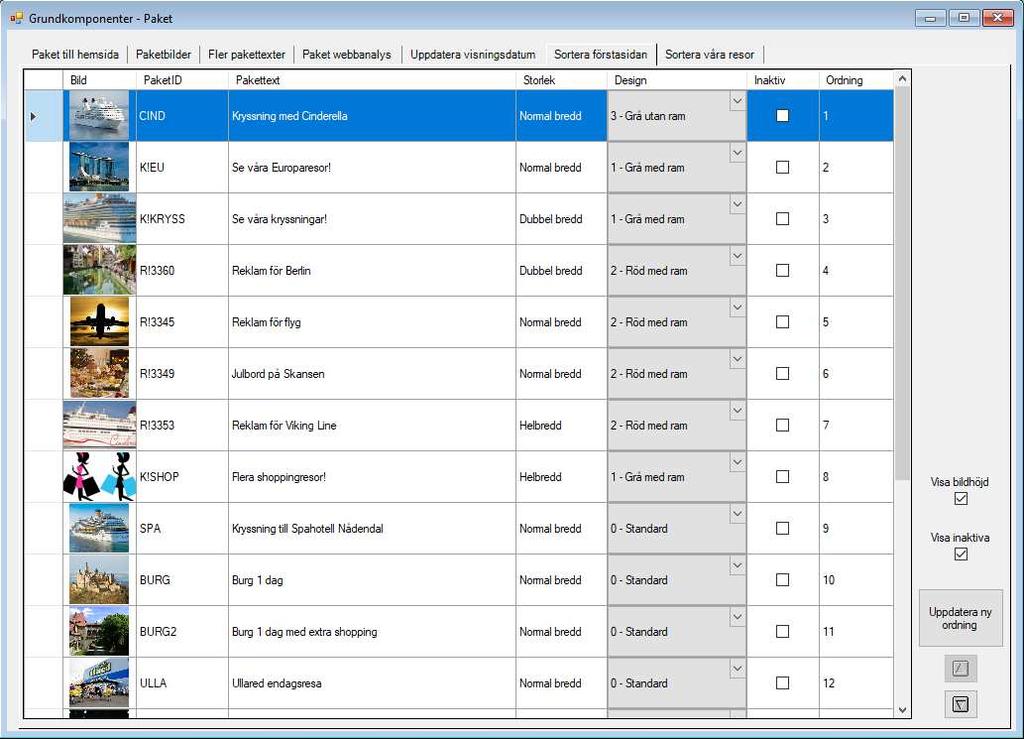Open Design dropdown for Reklam för Viking Line
Image resolution: width=1024 pixels, height=739 pixels.
(737, 411)
